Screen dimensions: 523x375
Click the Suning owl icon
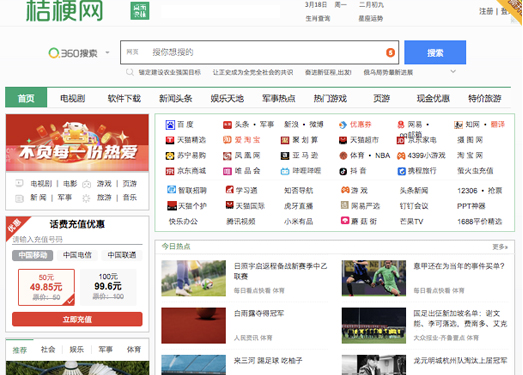[x=170, y=156]
